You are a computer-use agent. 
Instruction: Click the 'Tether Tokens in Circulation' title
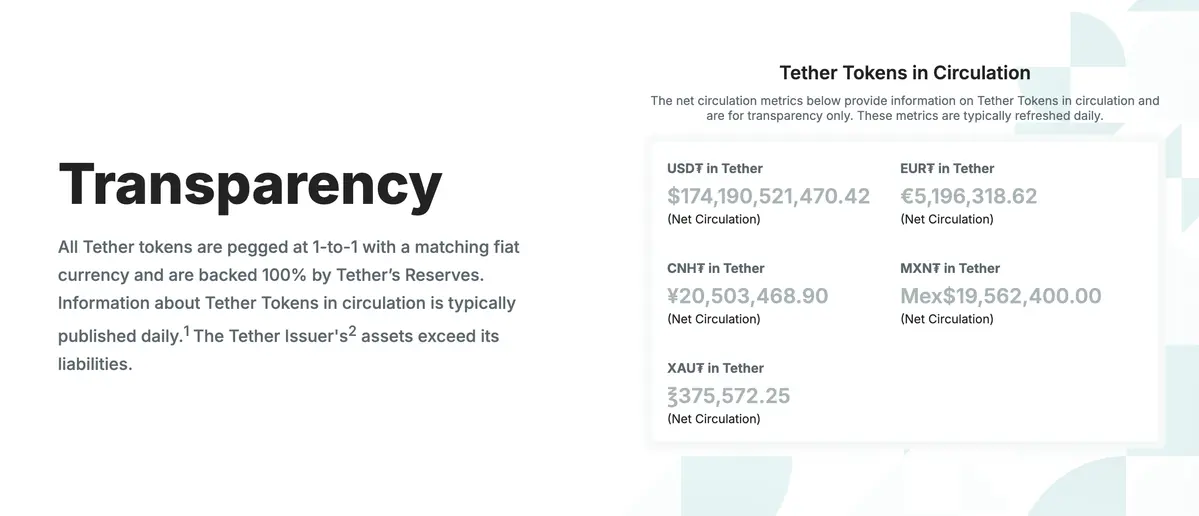coord(904,73)
